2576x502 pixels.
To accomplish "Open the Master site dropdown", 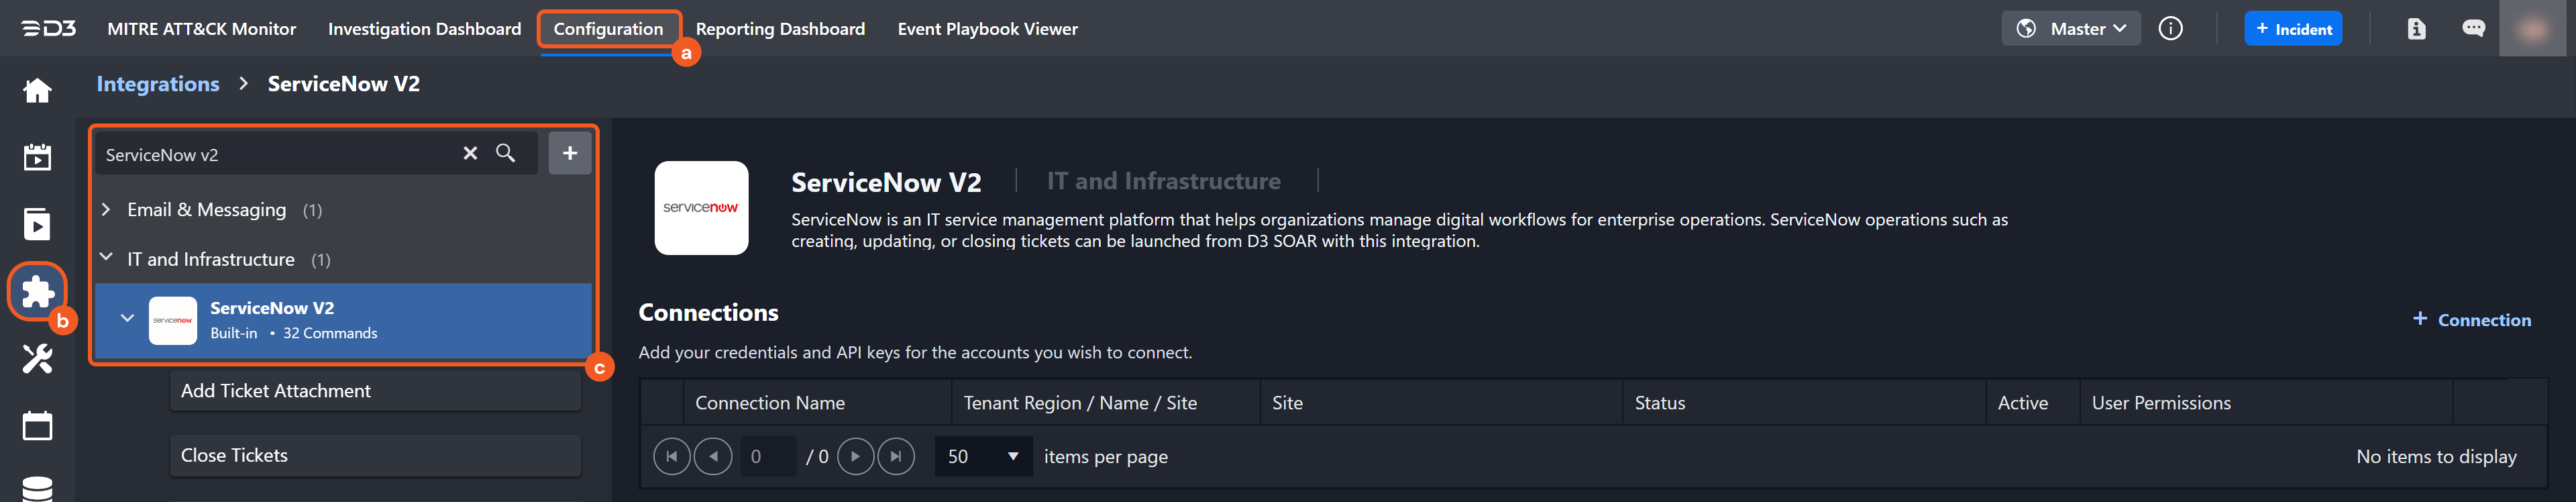I will tap(2071, 29).
